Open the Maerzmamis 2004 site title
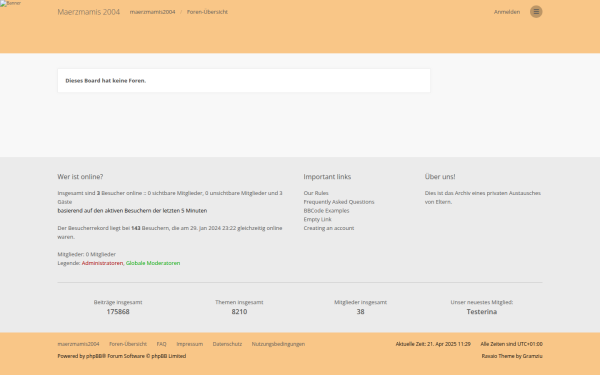This screenshot has height=375, width=600. coord(88,12)
